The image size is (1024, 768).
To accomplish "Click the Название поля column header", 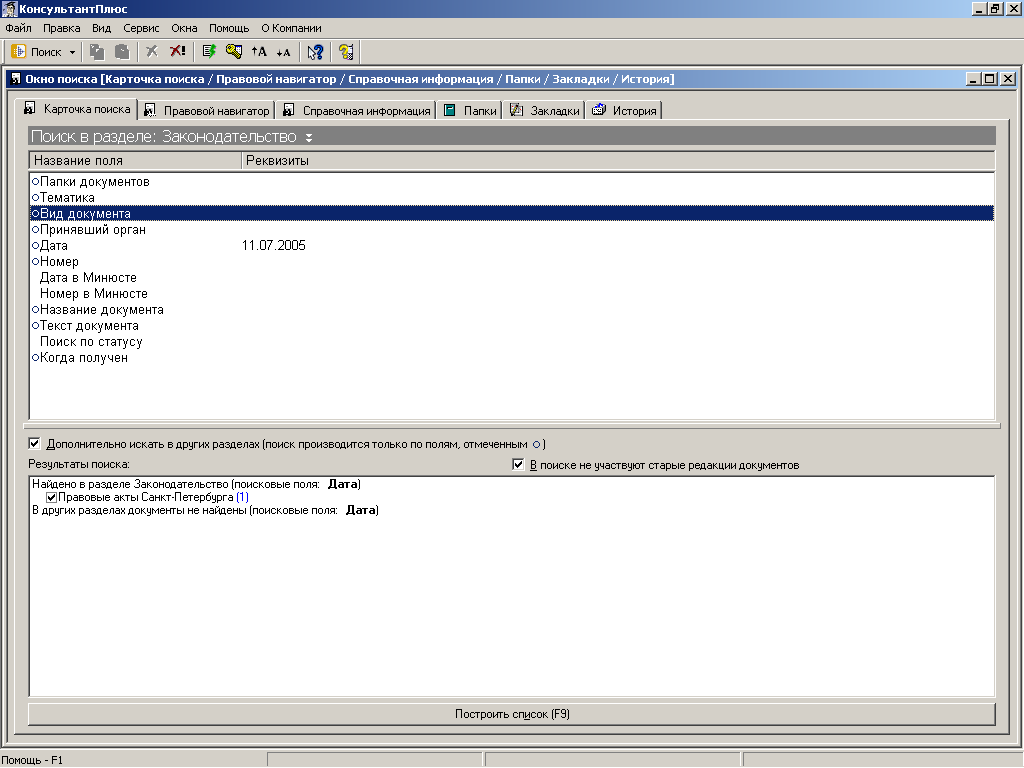I will (x=135, y=161).
